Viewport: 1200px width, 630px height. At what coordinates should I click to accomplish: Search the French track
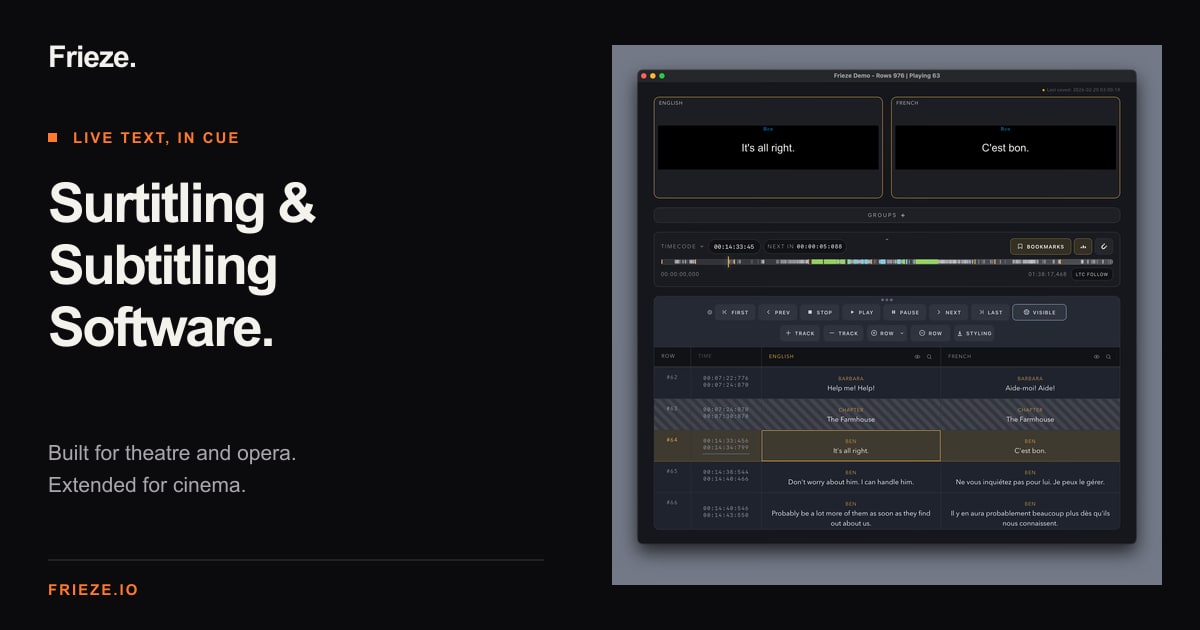coord(1108,356)
